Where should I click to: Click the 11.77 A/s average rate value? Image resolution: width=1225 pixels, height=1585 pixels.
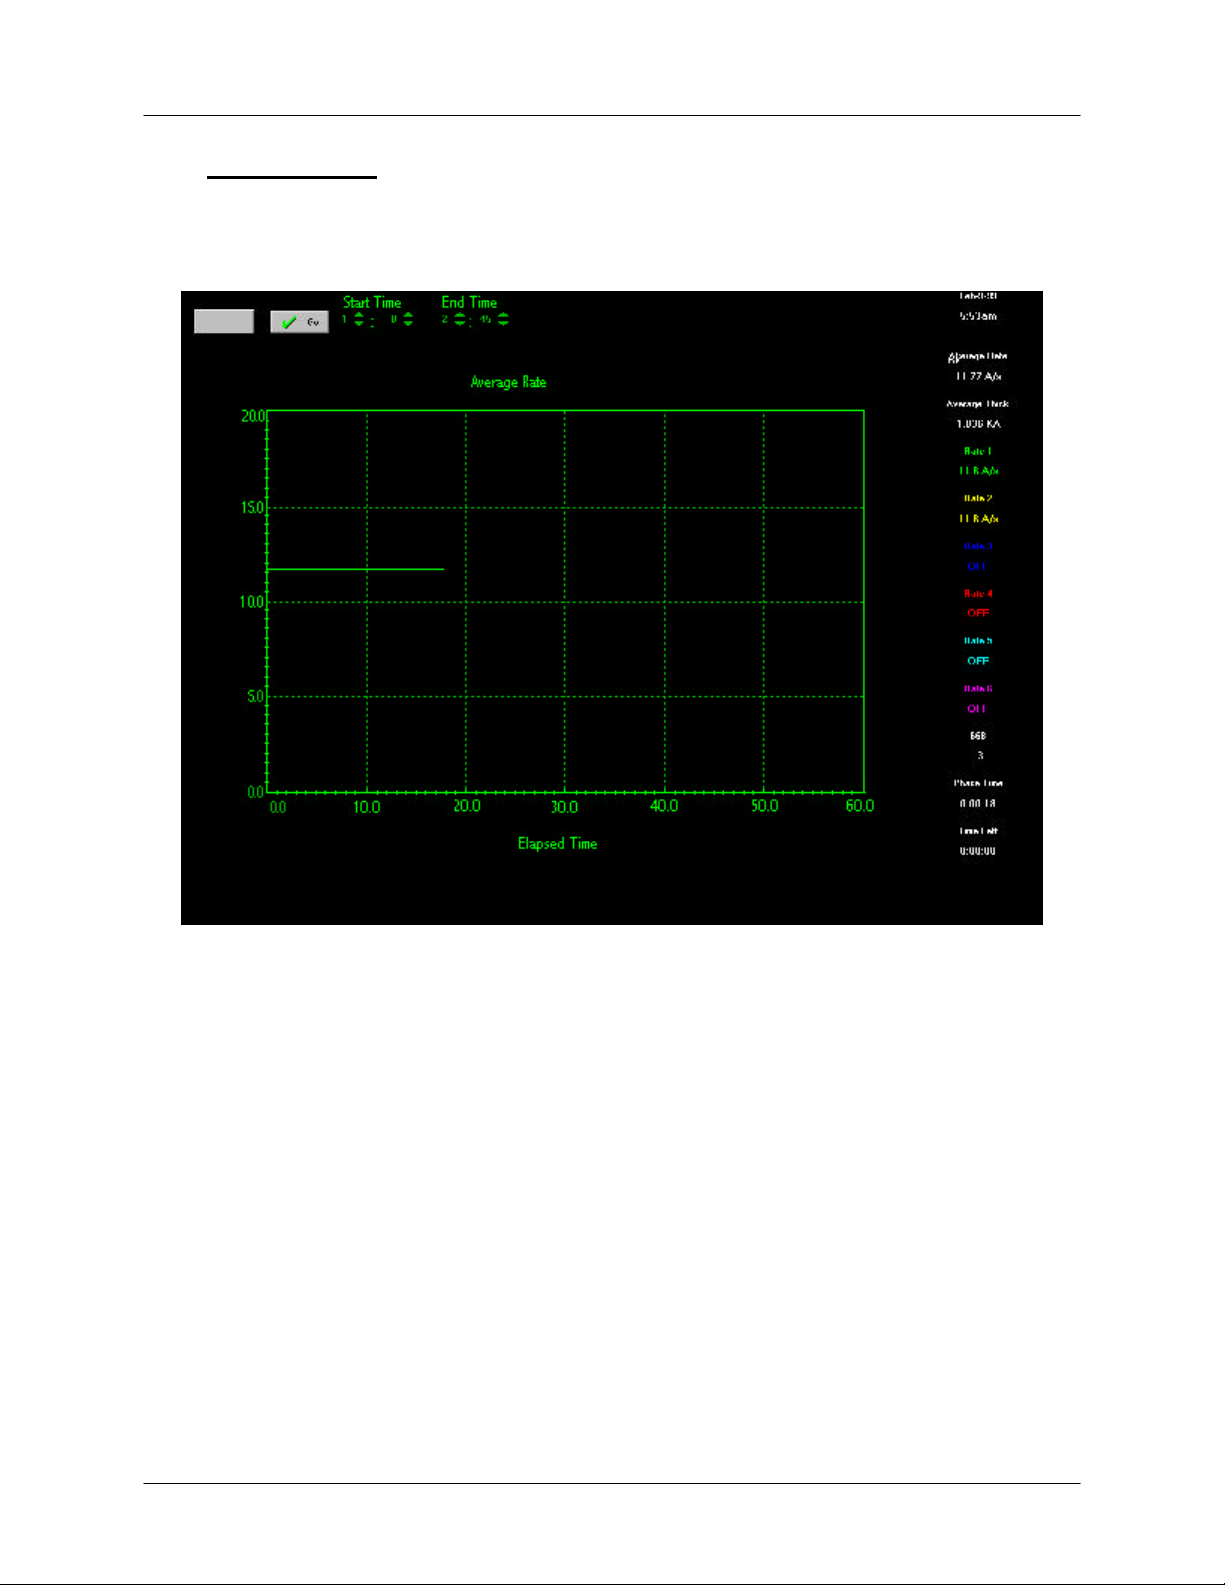pyautogui.click(x=978, y=376)
